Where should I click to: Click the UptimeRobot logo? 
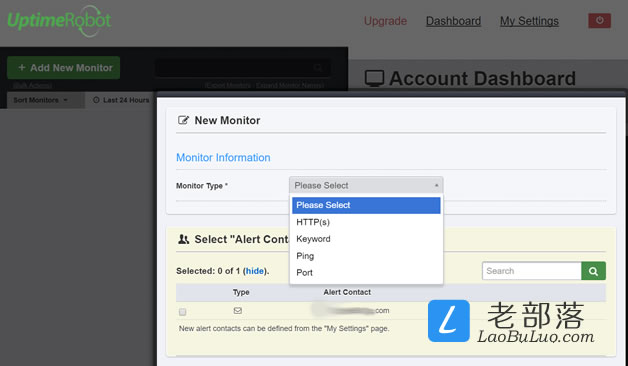pyautogui.click(x=59, y=21)
